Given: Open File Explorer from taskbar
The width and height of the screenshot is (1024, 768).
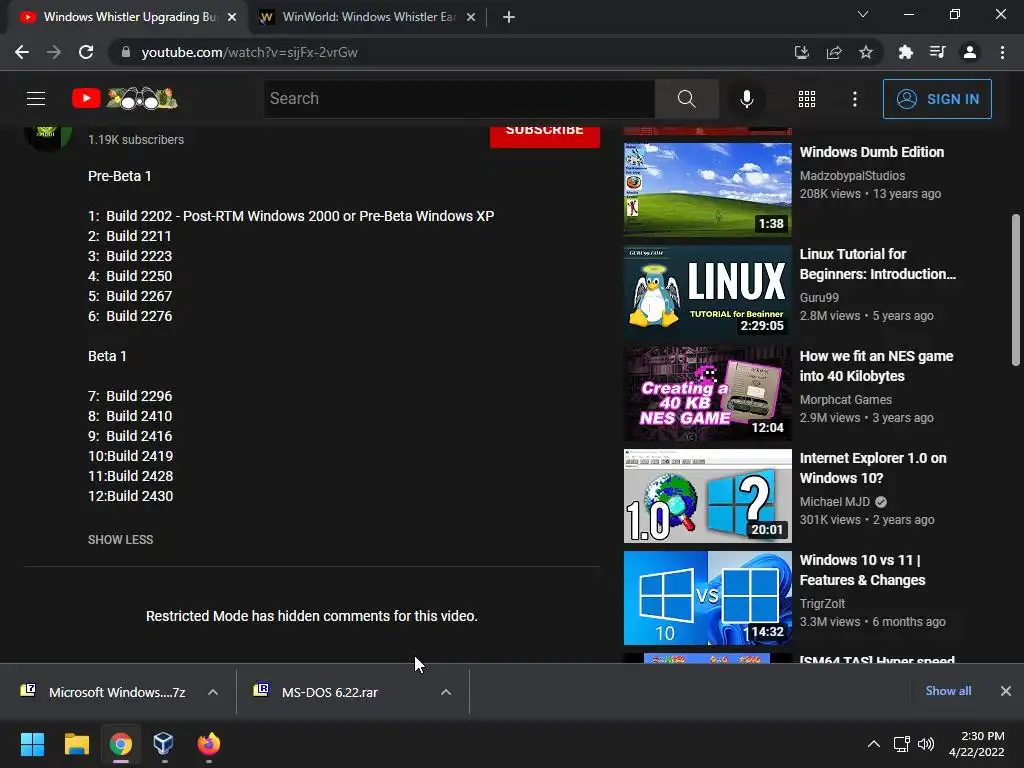Looking at the screenshot, I should point(76,744).
